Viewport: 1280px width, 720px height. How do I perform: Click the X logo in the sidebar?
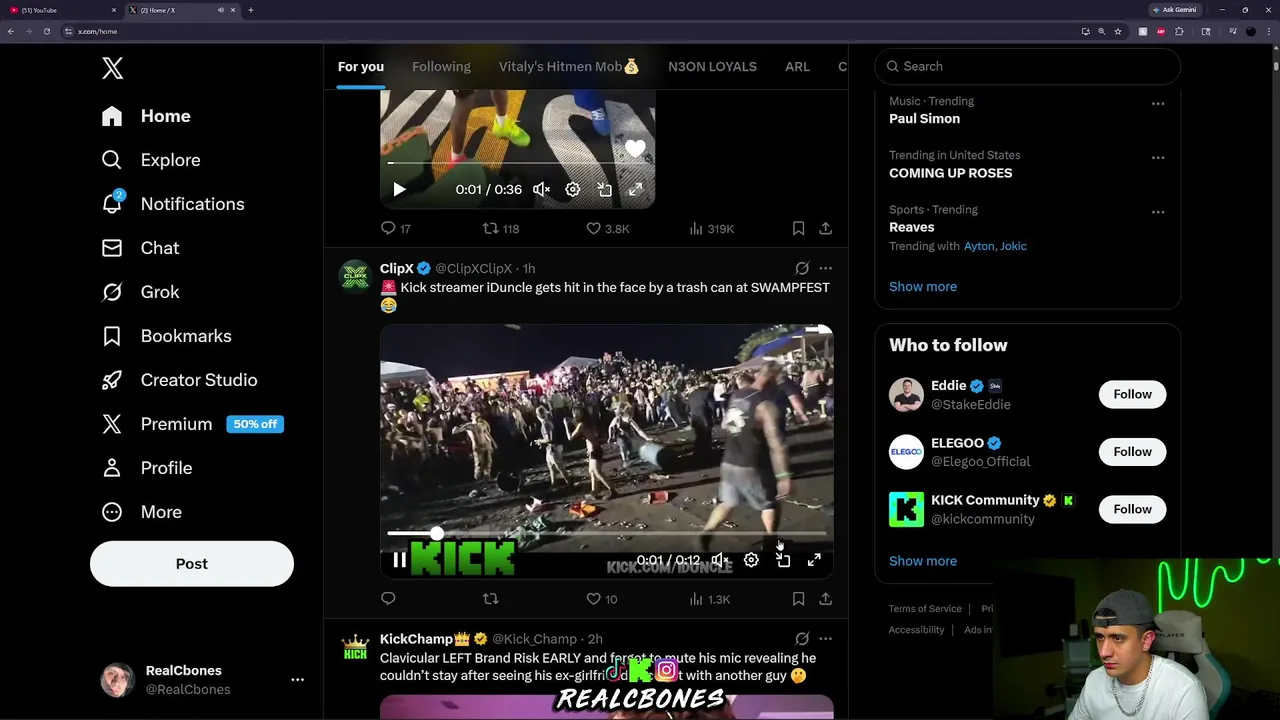[x=112, y=68]
